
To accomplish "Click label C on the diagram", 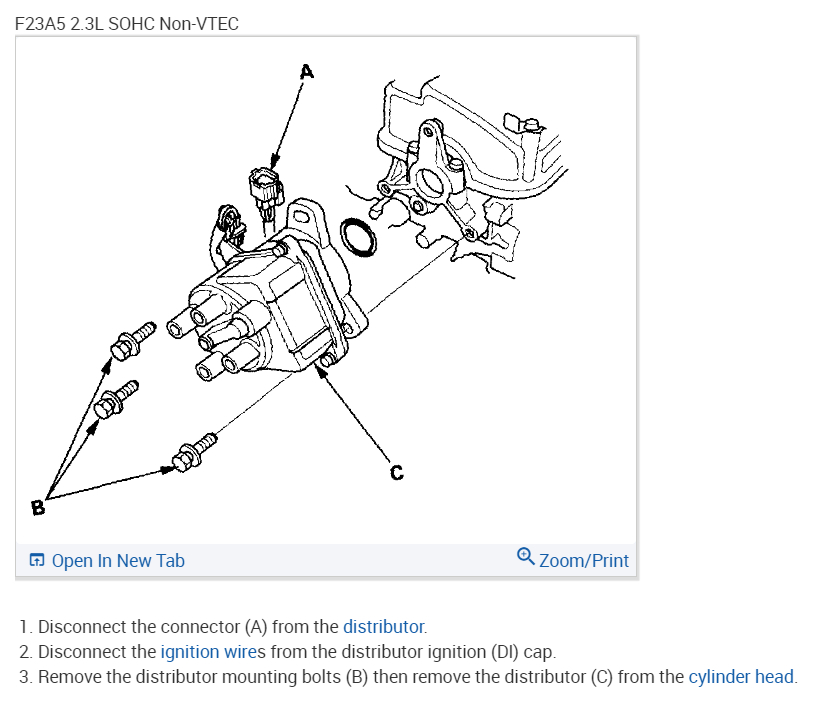I will point(396,472).
